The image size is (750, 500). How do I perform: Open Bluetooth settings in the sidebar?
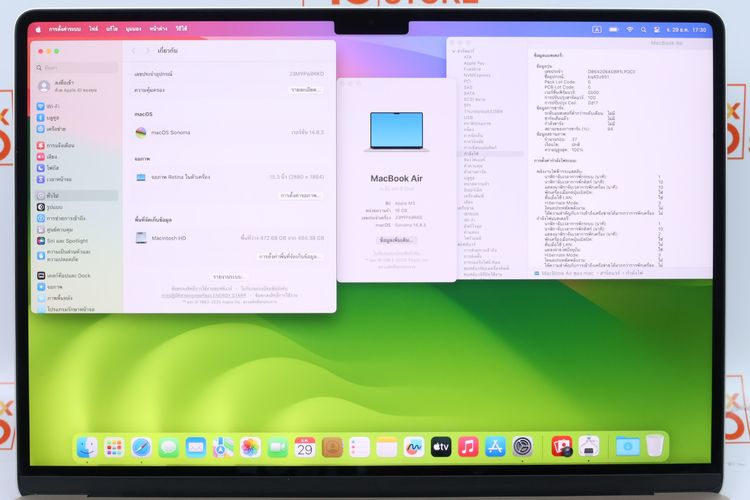point(49,118)
